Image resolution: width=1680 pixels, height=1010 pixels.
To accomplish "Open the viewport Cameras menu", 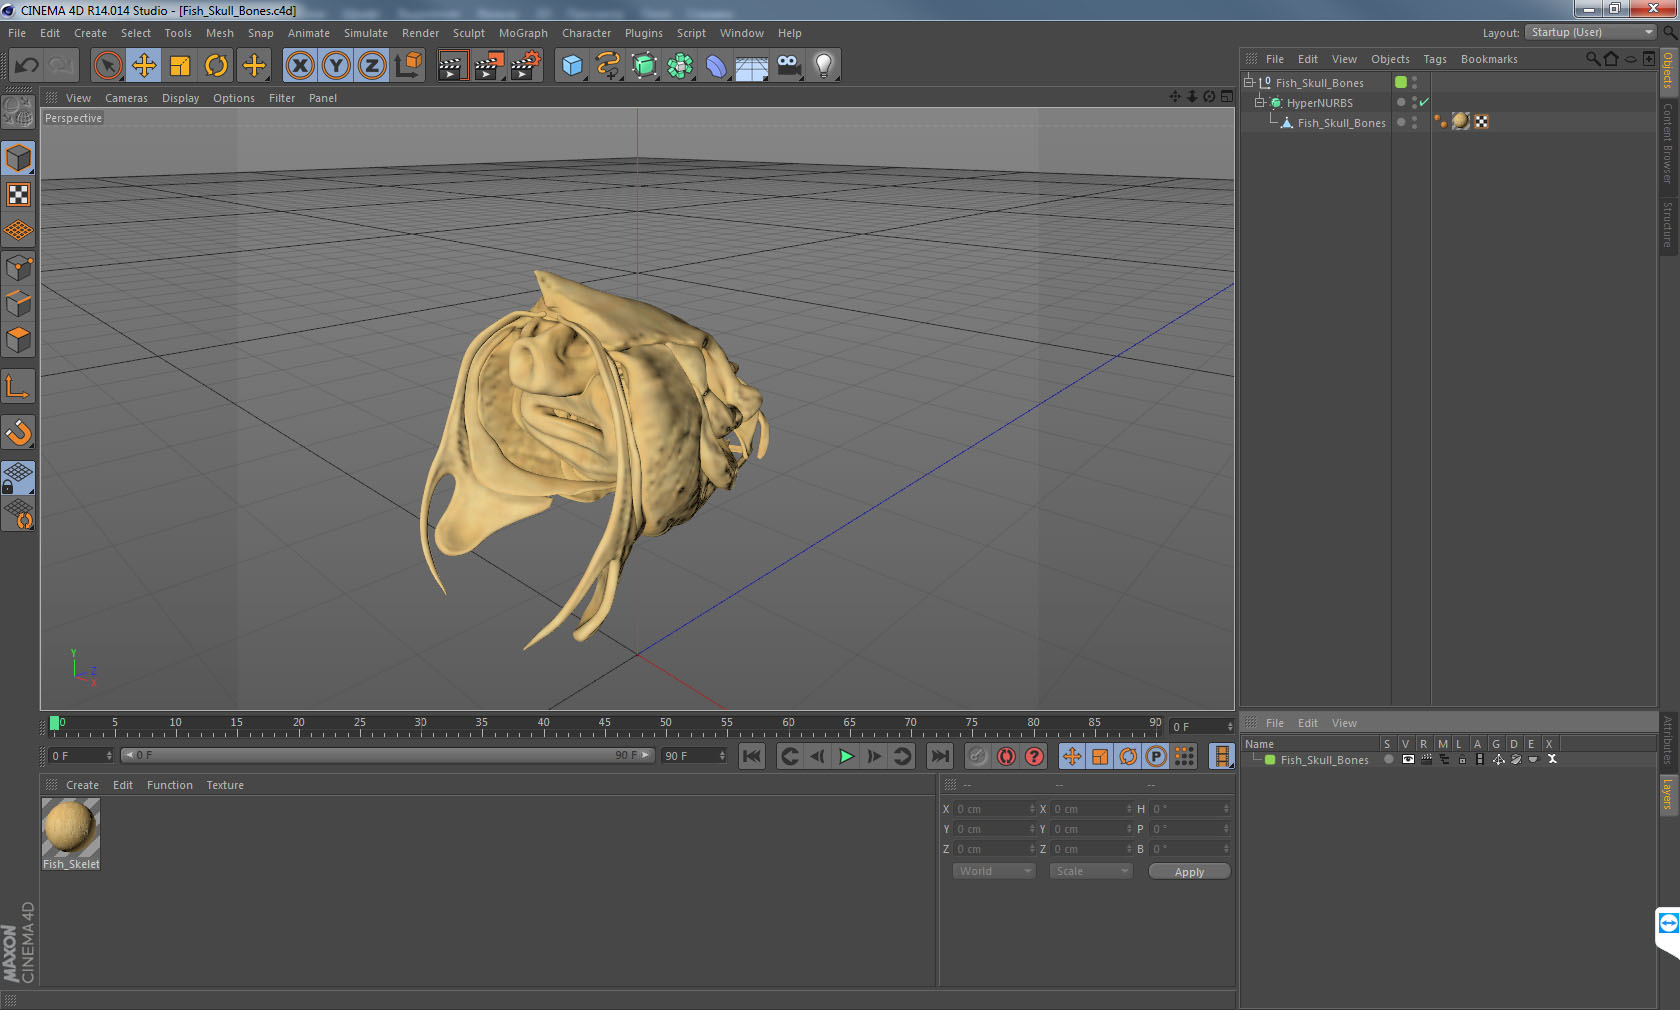I will click(126, 98).
